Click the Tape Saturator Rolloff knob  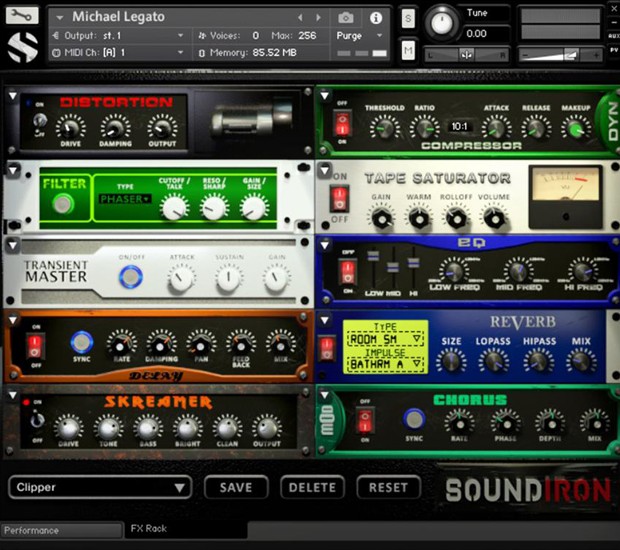coord(456,218)
